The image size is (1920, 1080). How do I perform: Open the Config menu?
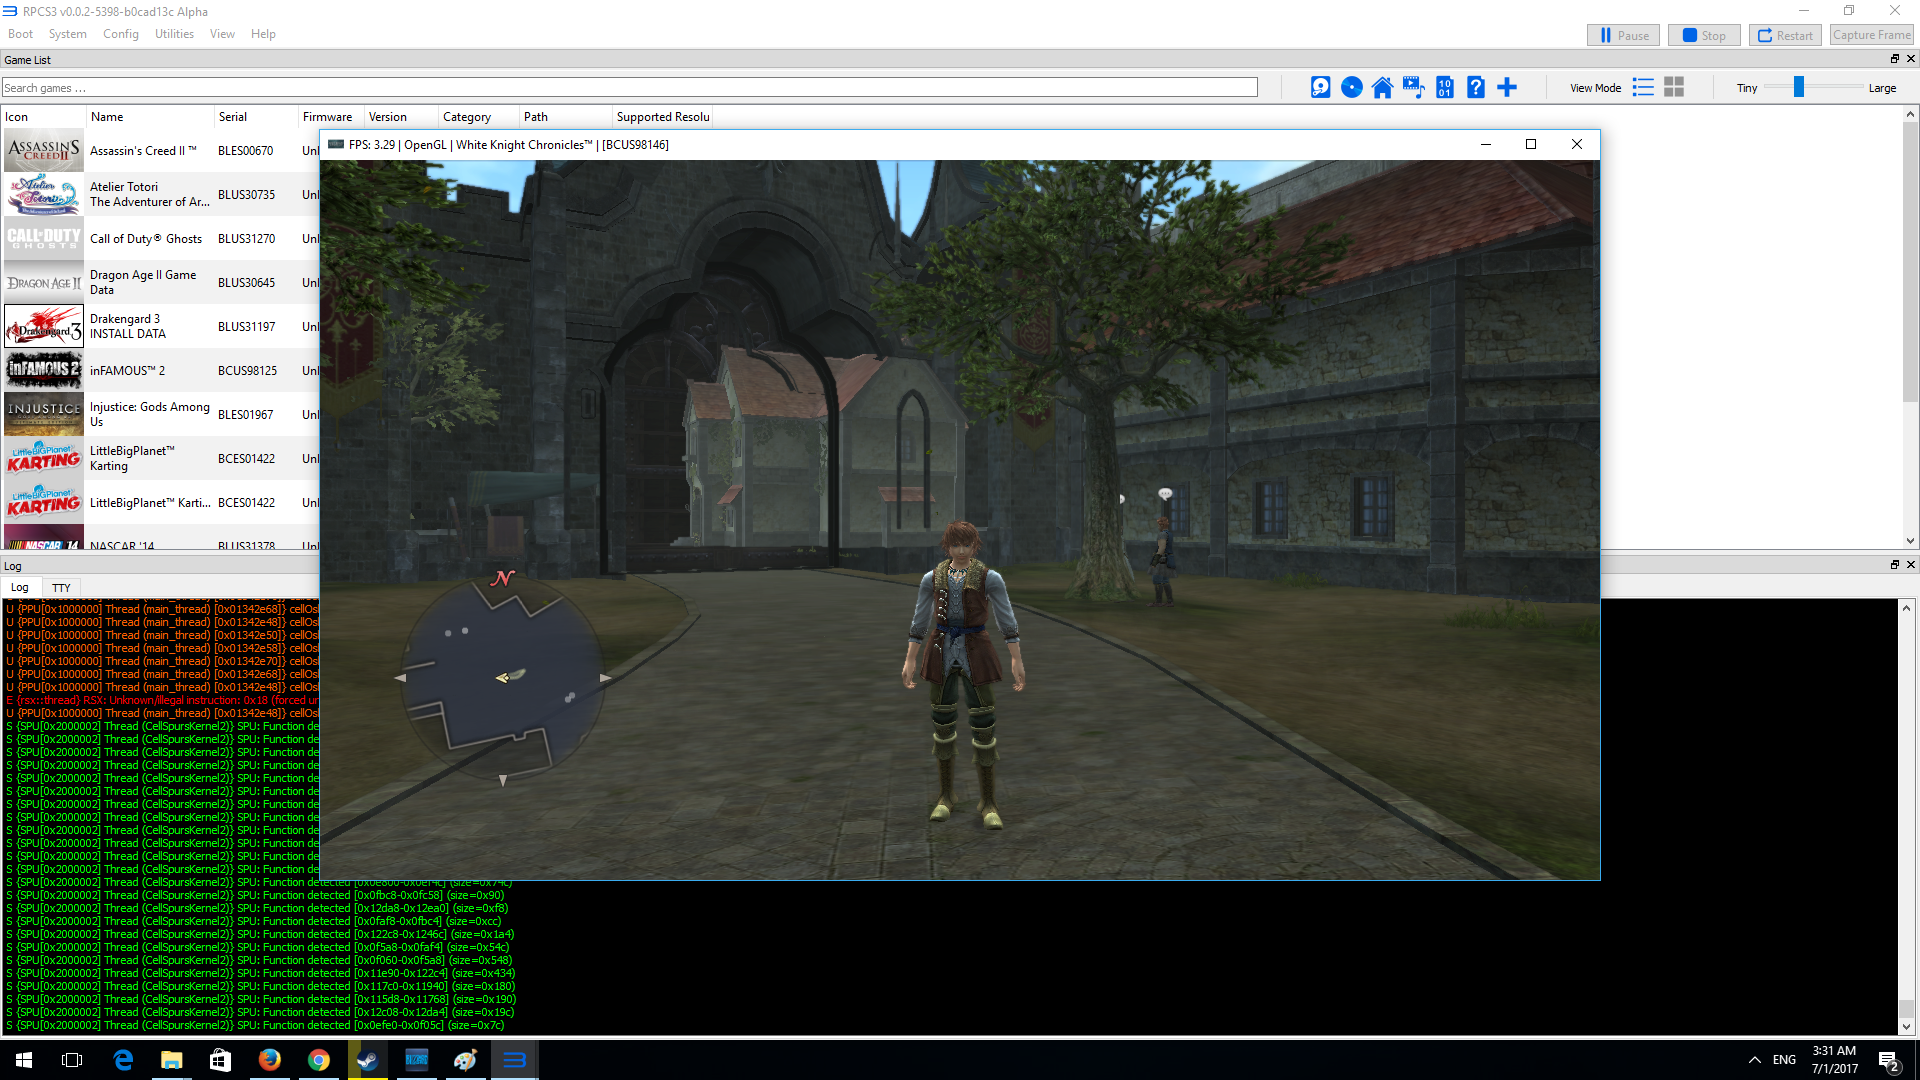(x=120, y=34)
